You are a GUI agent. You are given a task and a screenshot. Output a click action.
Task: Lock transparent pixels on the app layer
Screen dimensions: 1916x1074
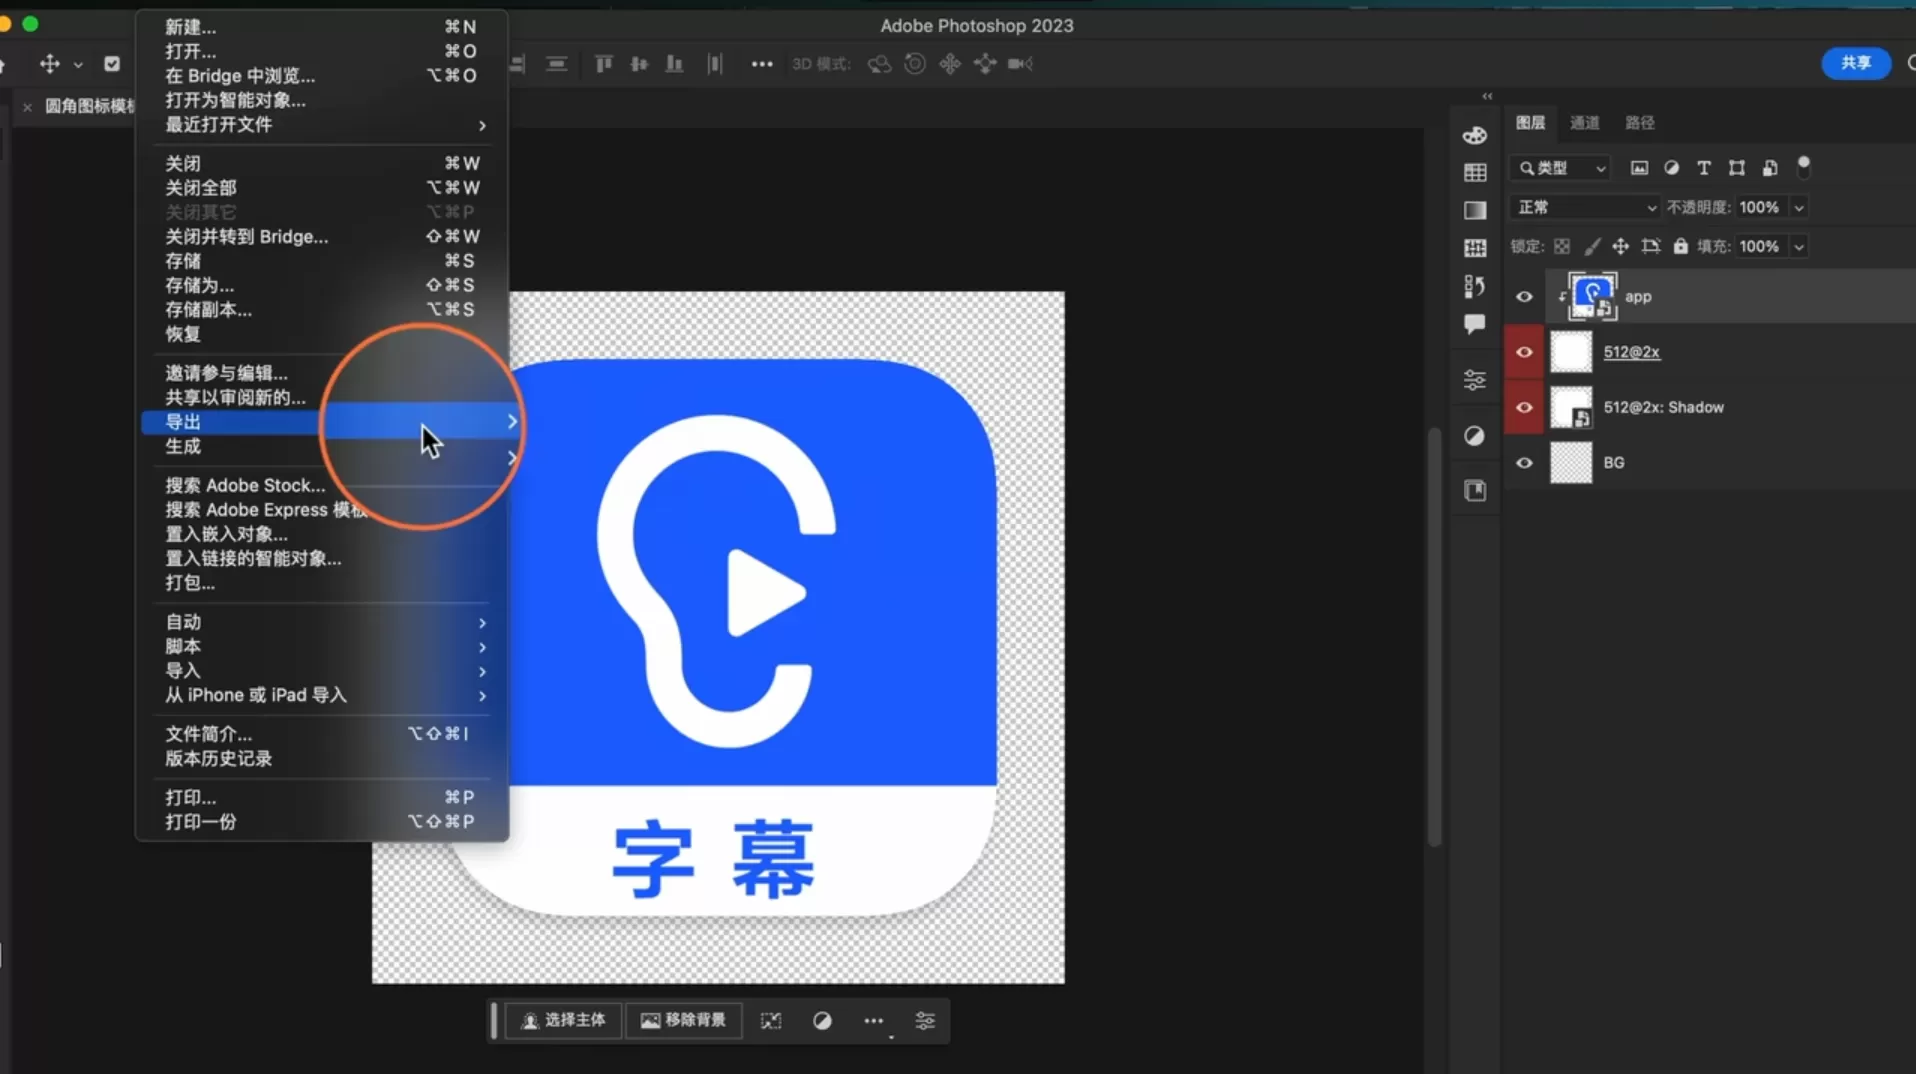point(1562,247)
